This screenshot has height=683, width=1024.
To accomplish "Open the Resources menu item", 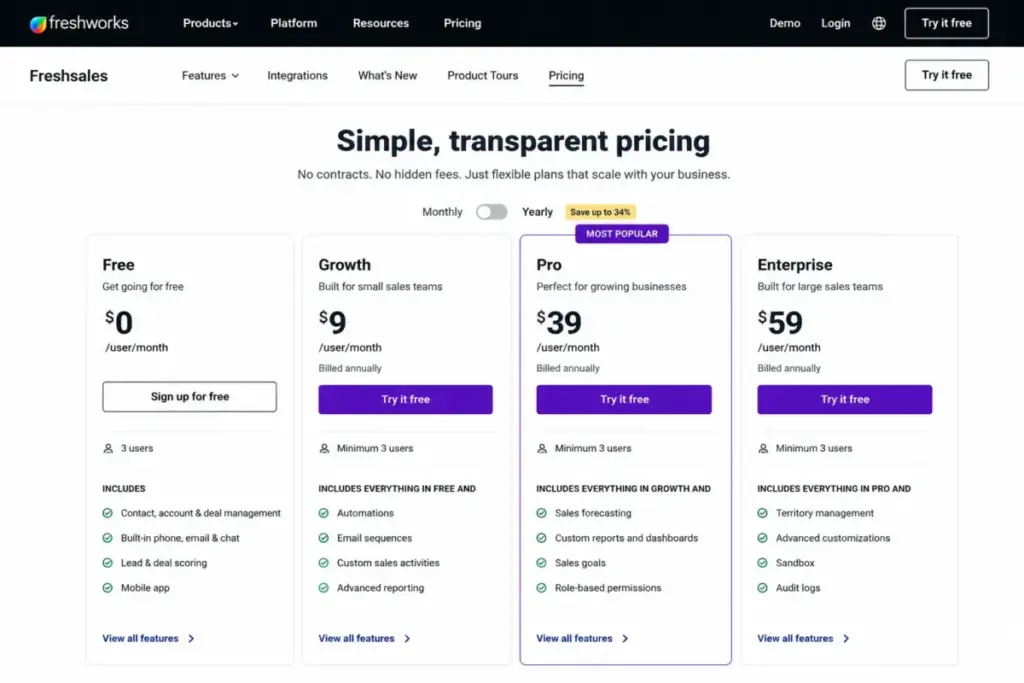I will click(x=381, y=24).
